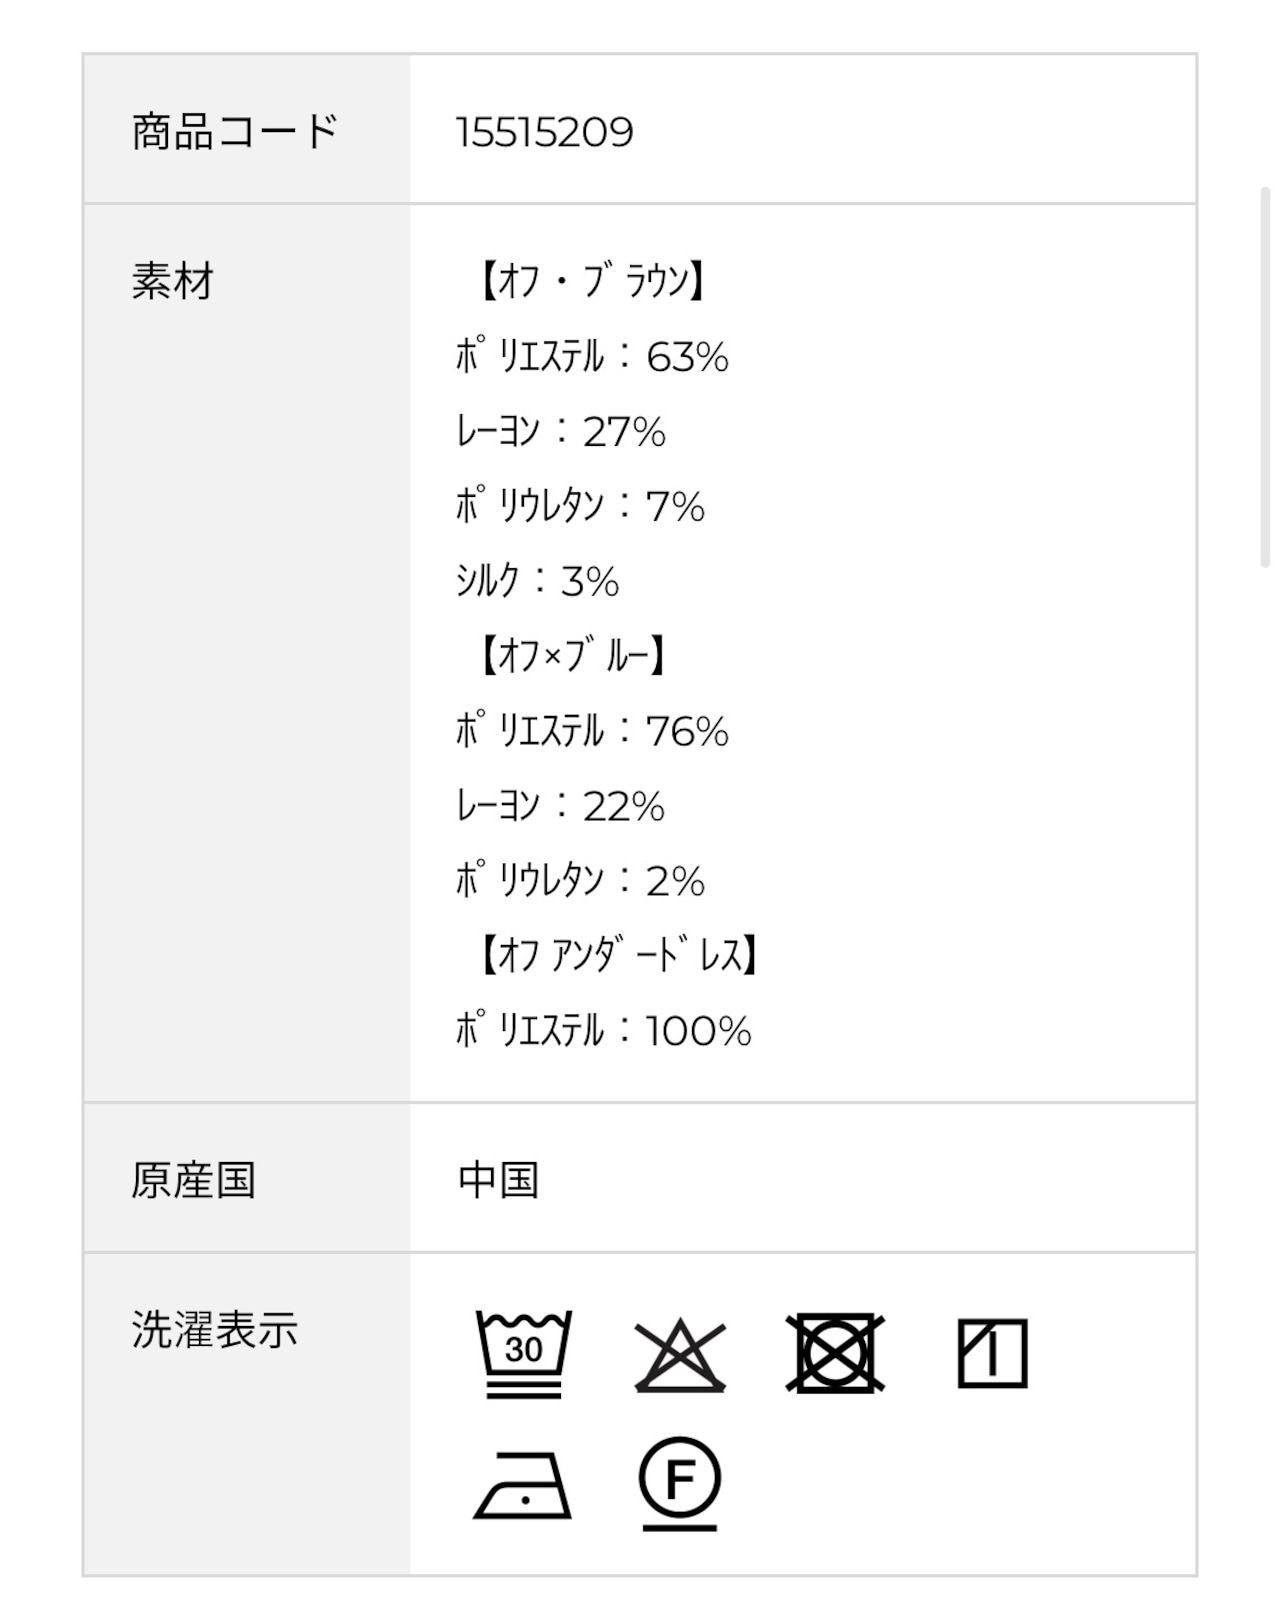Click the 【オフ・ブラウン】 material heading
This screenshot has width=1280, height=1609.
[x=592, y=282]
